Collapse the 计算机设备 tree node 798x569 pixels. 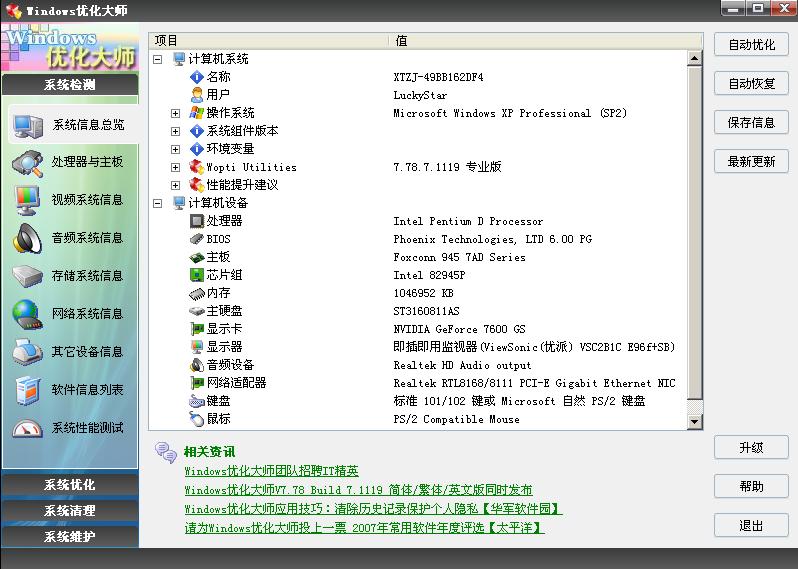pyautogui.click(x=158, y=203)
